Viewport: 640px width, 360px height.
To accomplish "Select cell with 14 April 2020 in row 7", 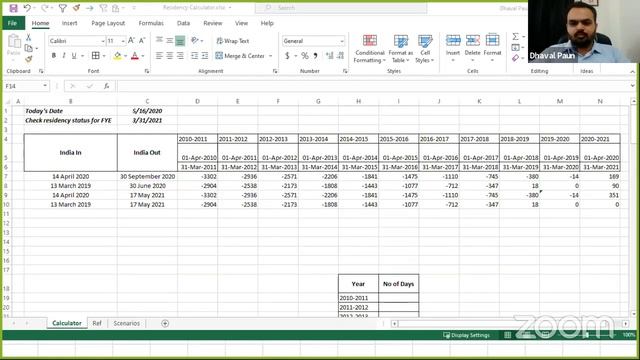I will 71,176.
